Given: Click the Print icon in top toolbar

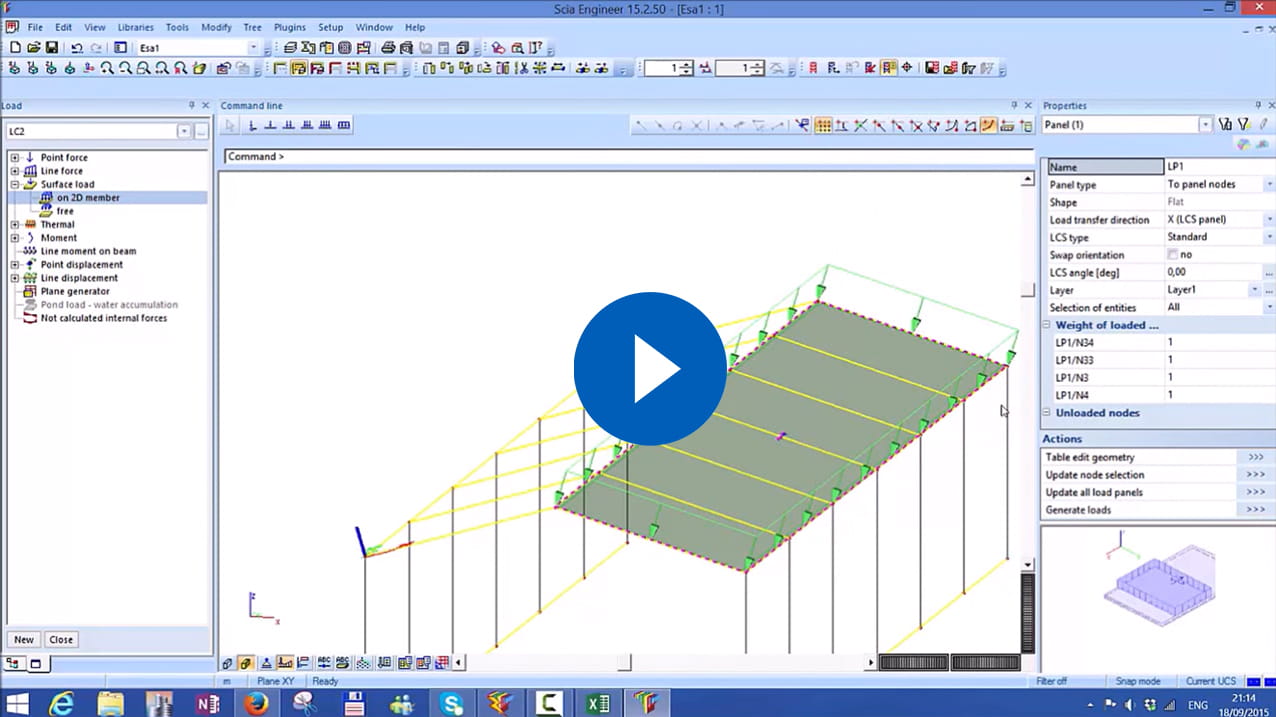Looking at the screenshot, I should (388, 47).
